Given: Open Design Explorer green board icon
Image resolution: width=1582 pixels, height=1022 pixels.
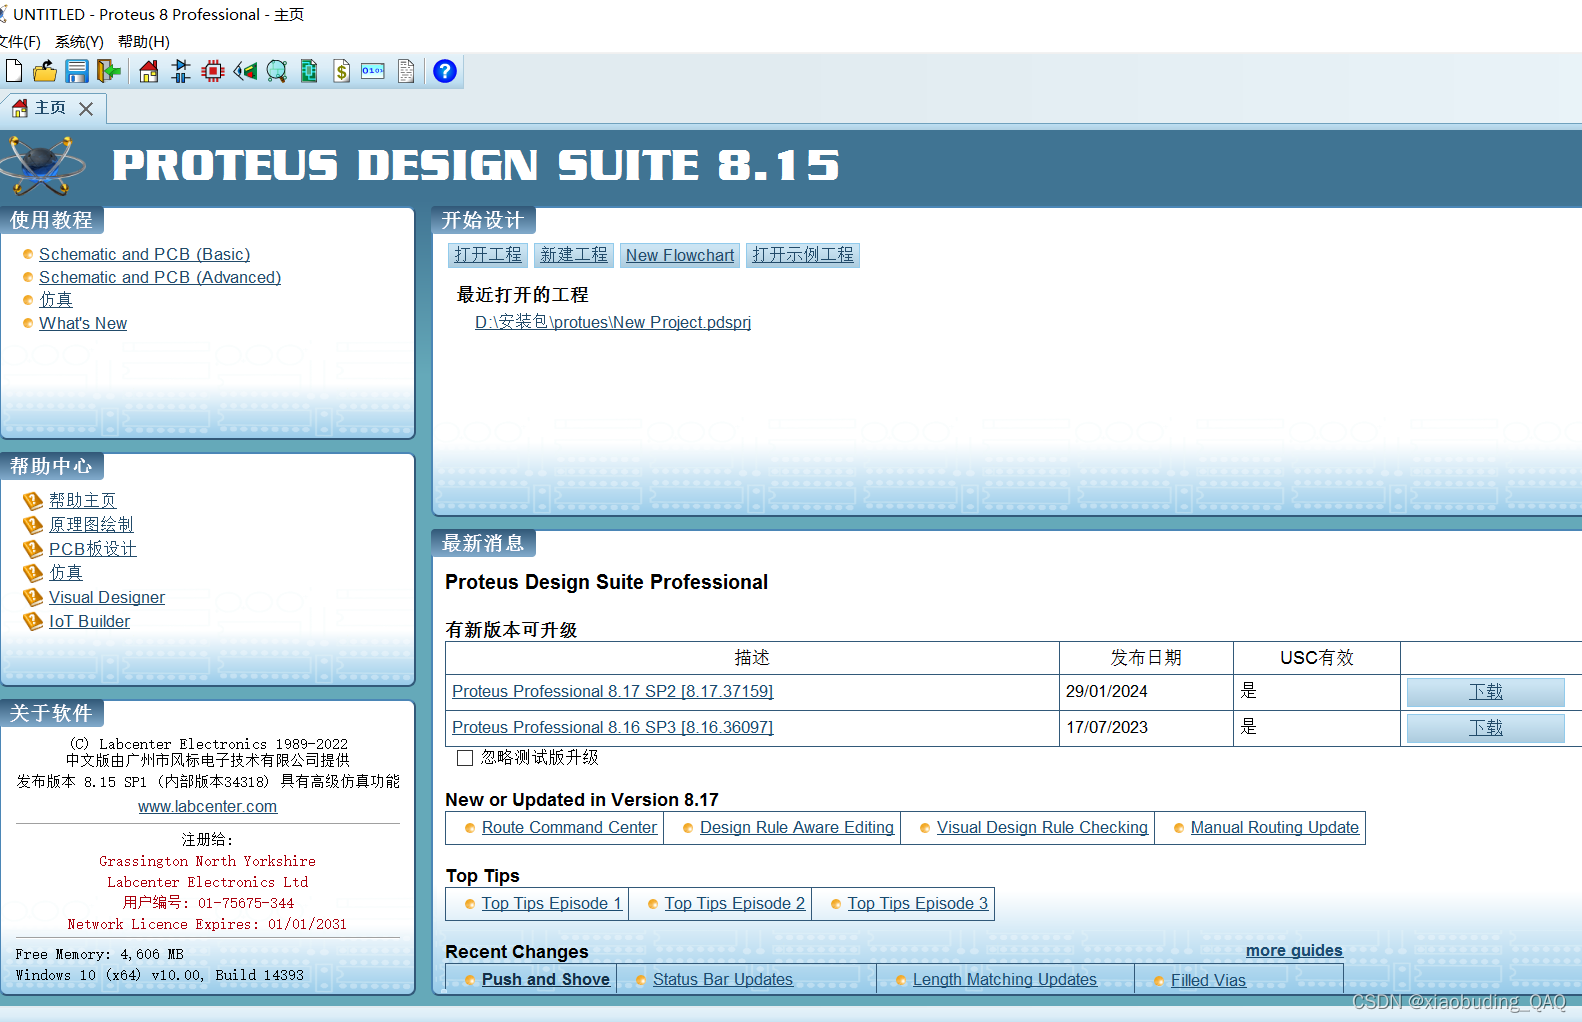Looking at the screenshot, I should point(309,71).
